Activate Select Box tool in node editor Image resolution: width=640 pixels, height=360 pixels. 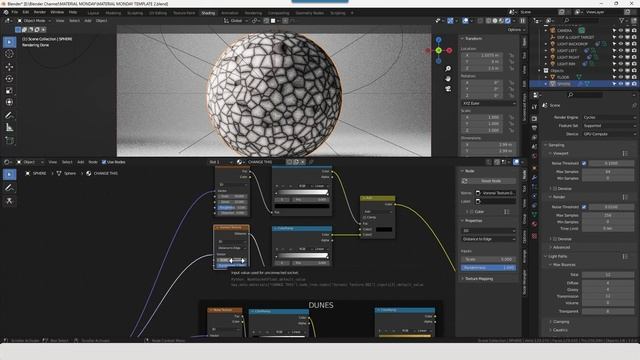tap(9, 174)
